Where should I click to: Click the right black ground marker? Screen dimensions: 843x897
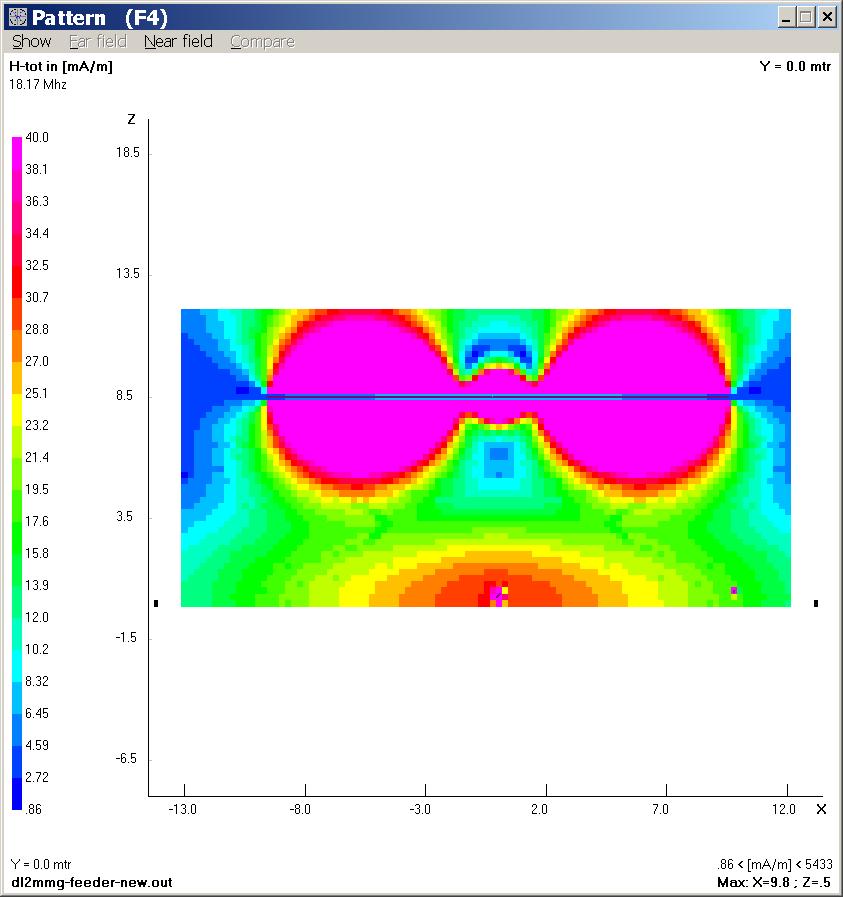(x=816, y=603)
